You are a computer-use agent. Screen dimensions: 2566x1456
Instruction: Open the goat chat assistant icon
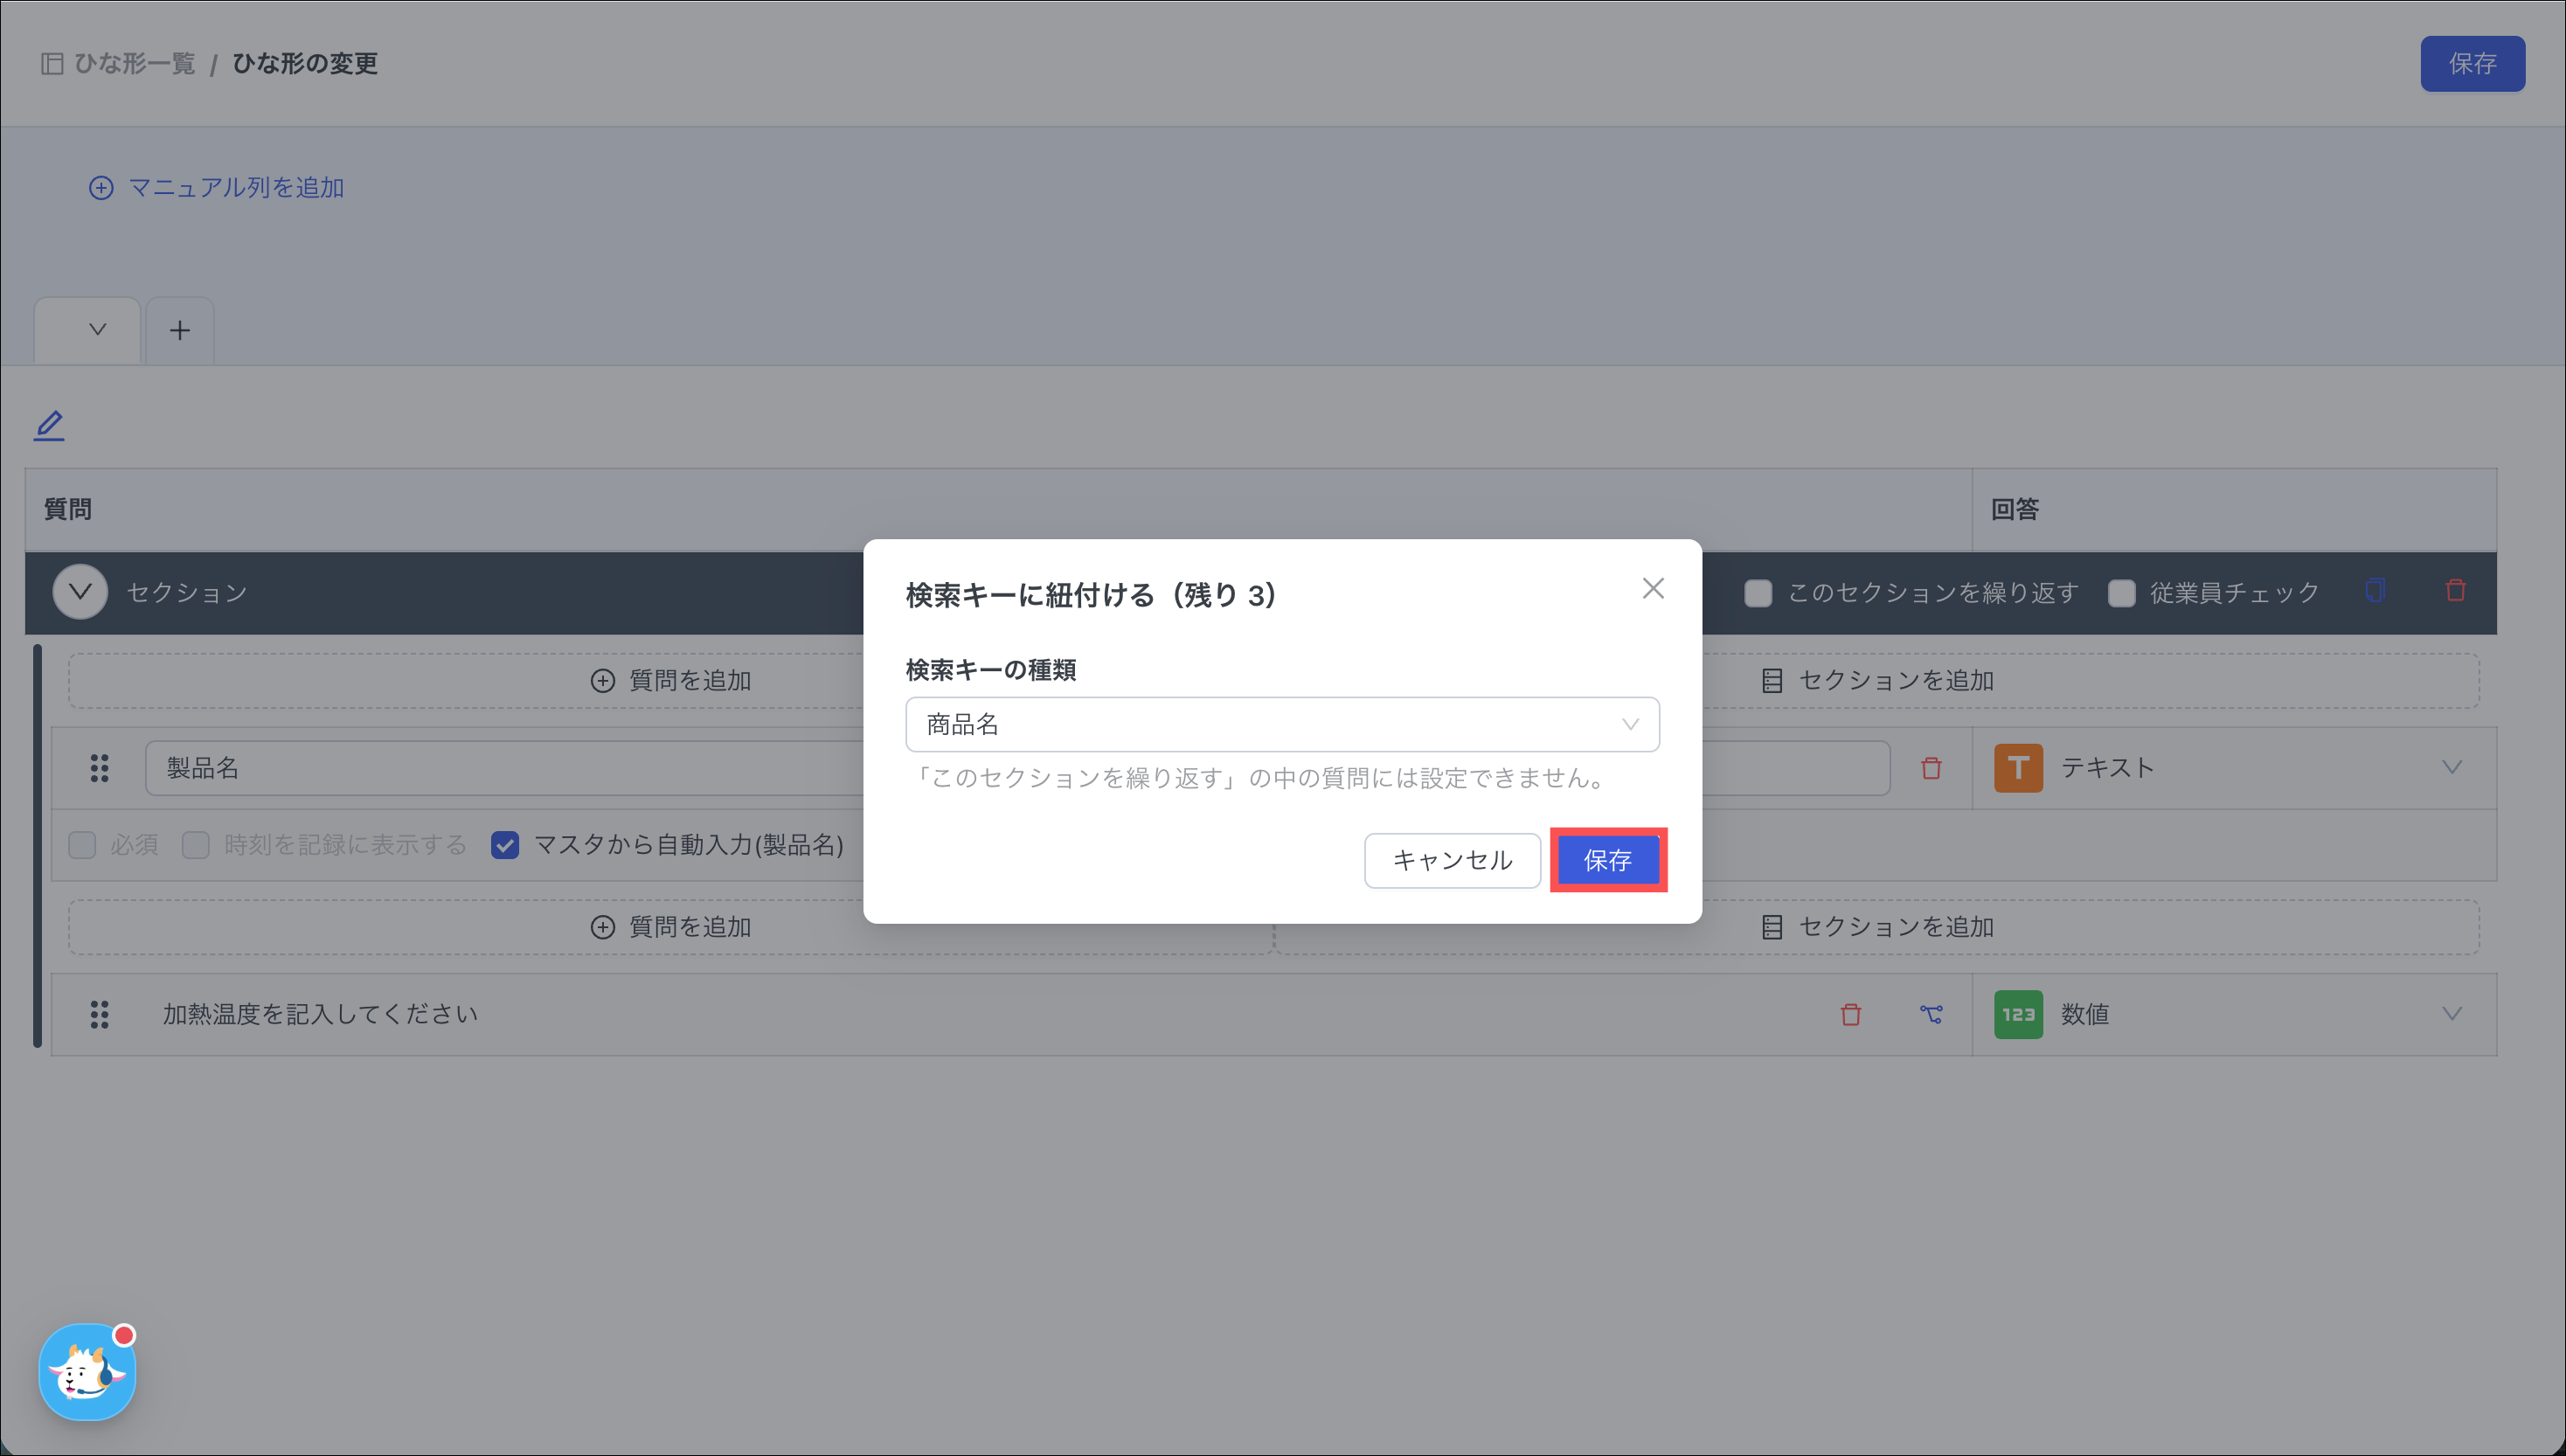pyautogui.click(x=87, y=1372)
